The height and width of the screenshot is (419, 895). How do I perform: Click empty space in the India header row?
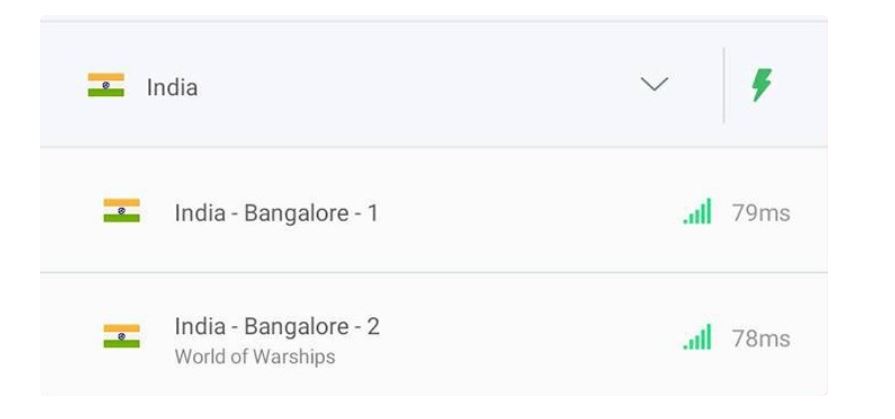[420, 87]
